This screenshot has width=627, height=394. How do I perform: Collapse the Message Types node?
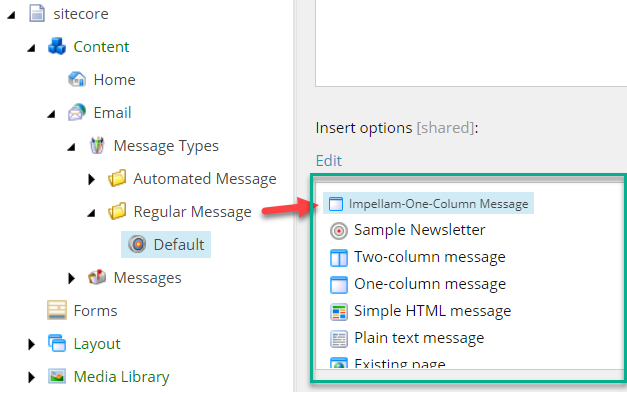pos(71,147)
